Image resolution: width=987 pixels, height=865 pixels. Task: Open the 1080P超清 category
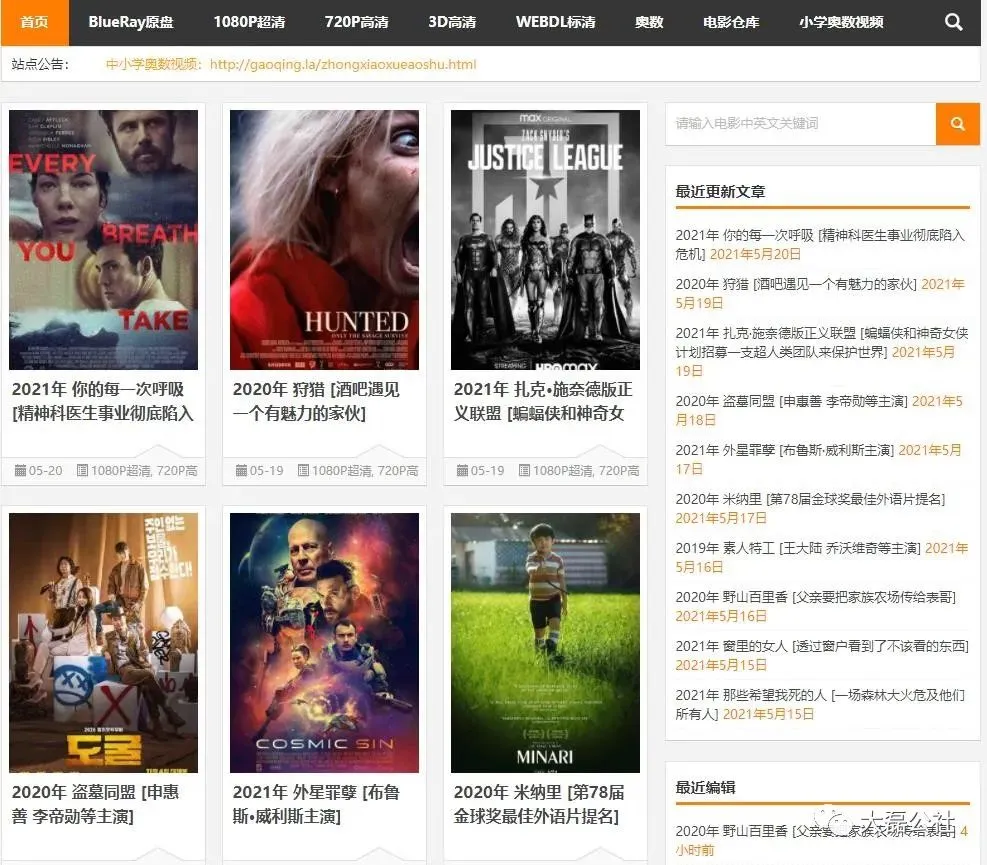click(249, 23)
